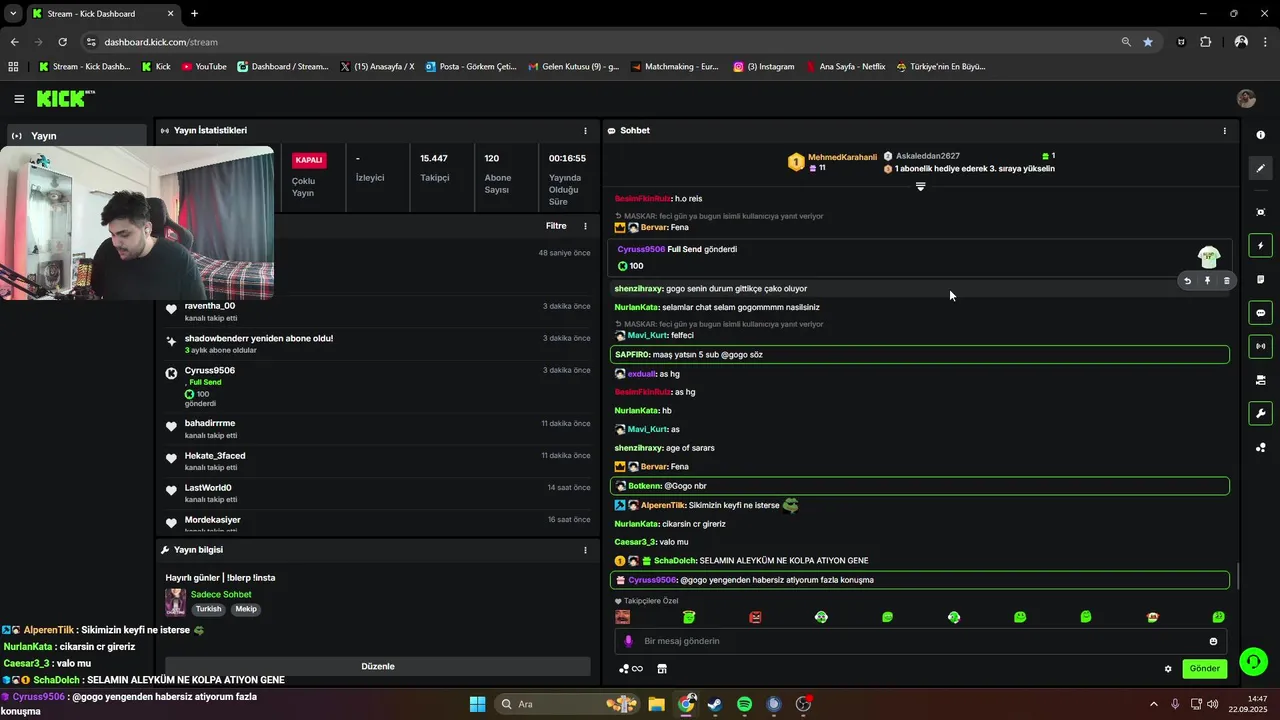Click shadowbenderr resubscribed activity entry
The image size is (1280, 720).
(x=378, y=344)
